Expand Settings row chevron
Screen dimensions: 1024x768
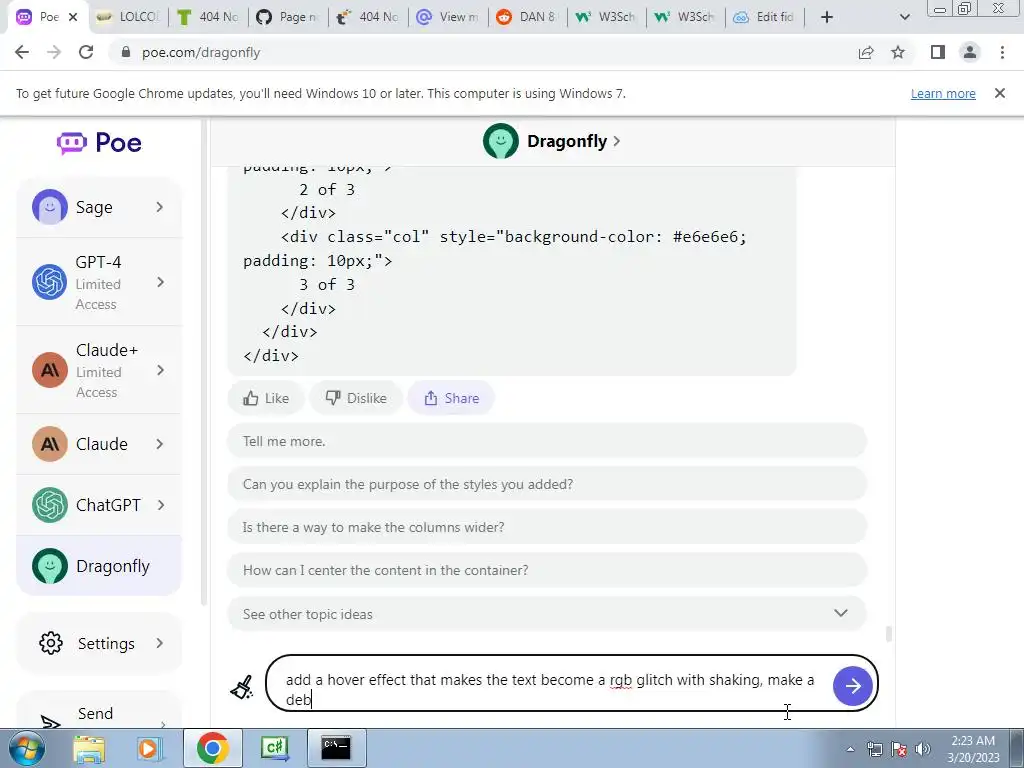coord(160,643)
